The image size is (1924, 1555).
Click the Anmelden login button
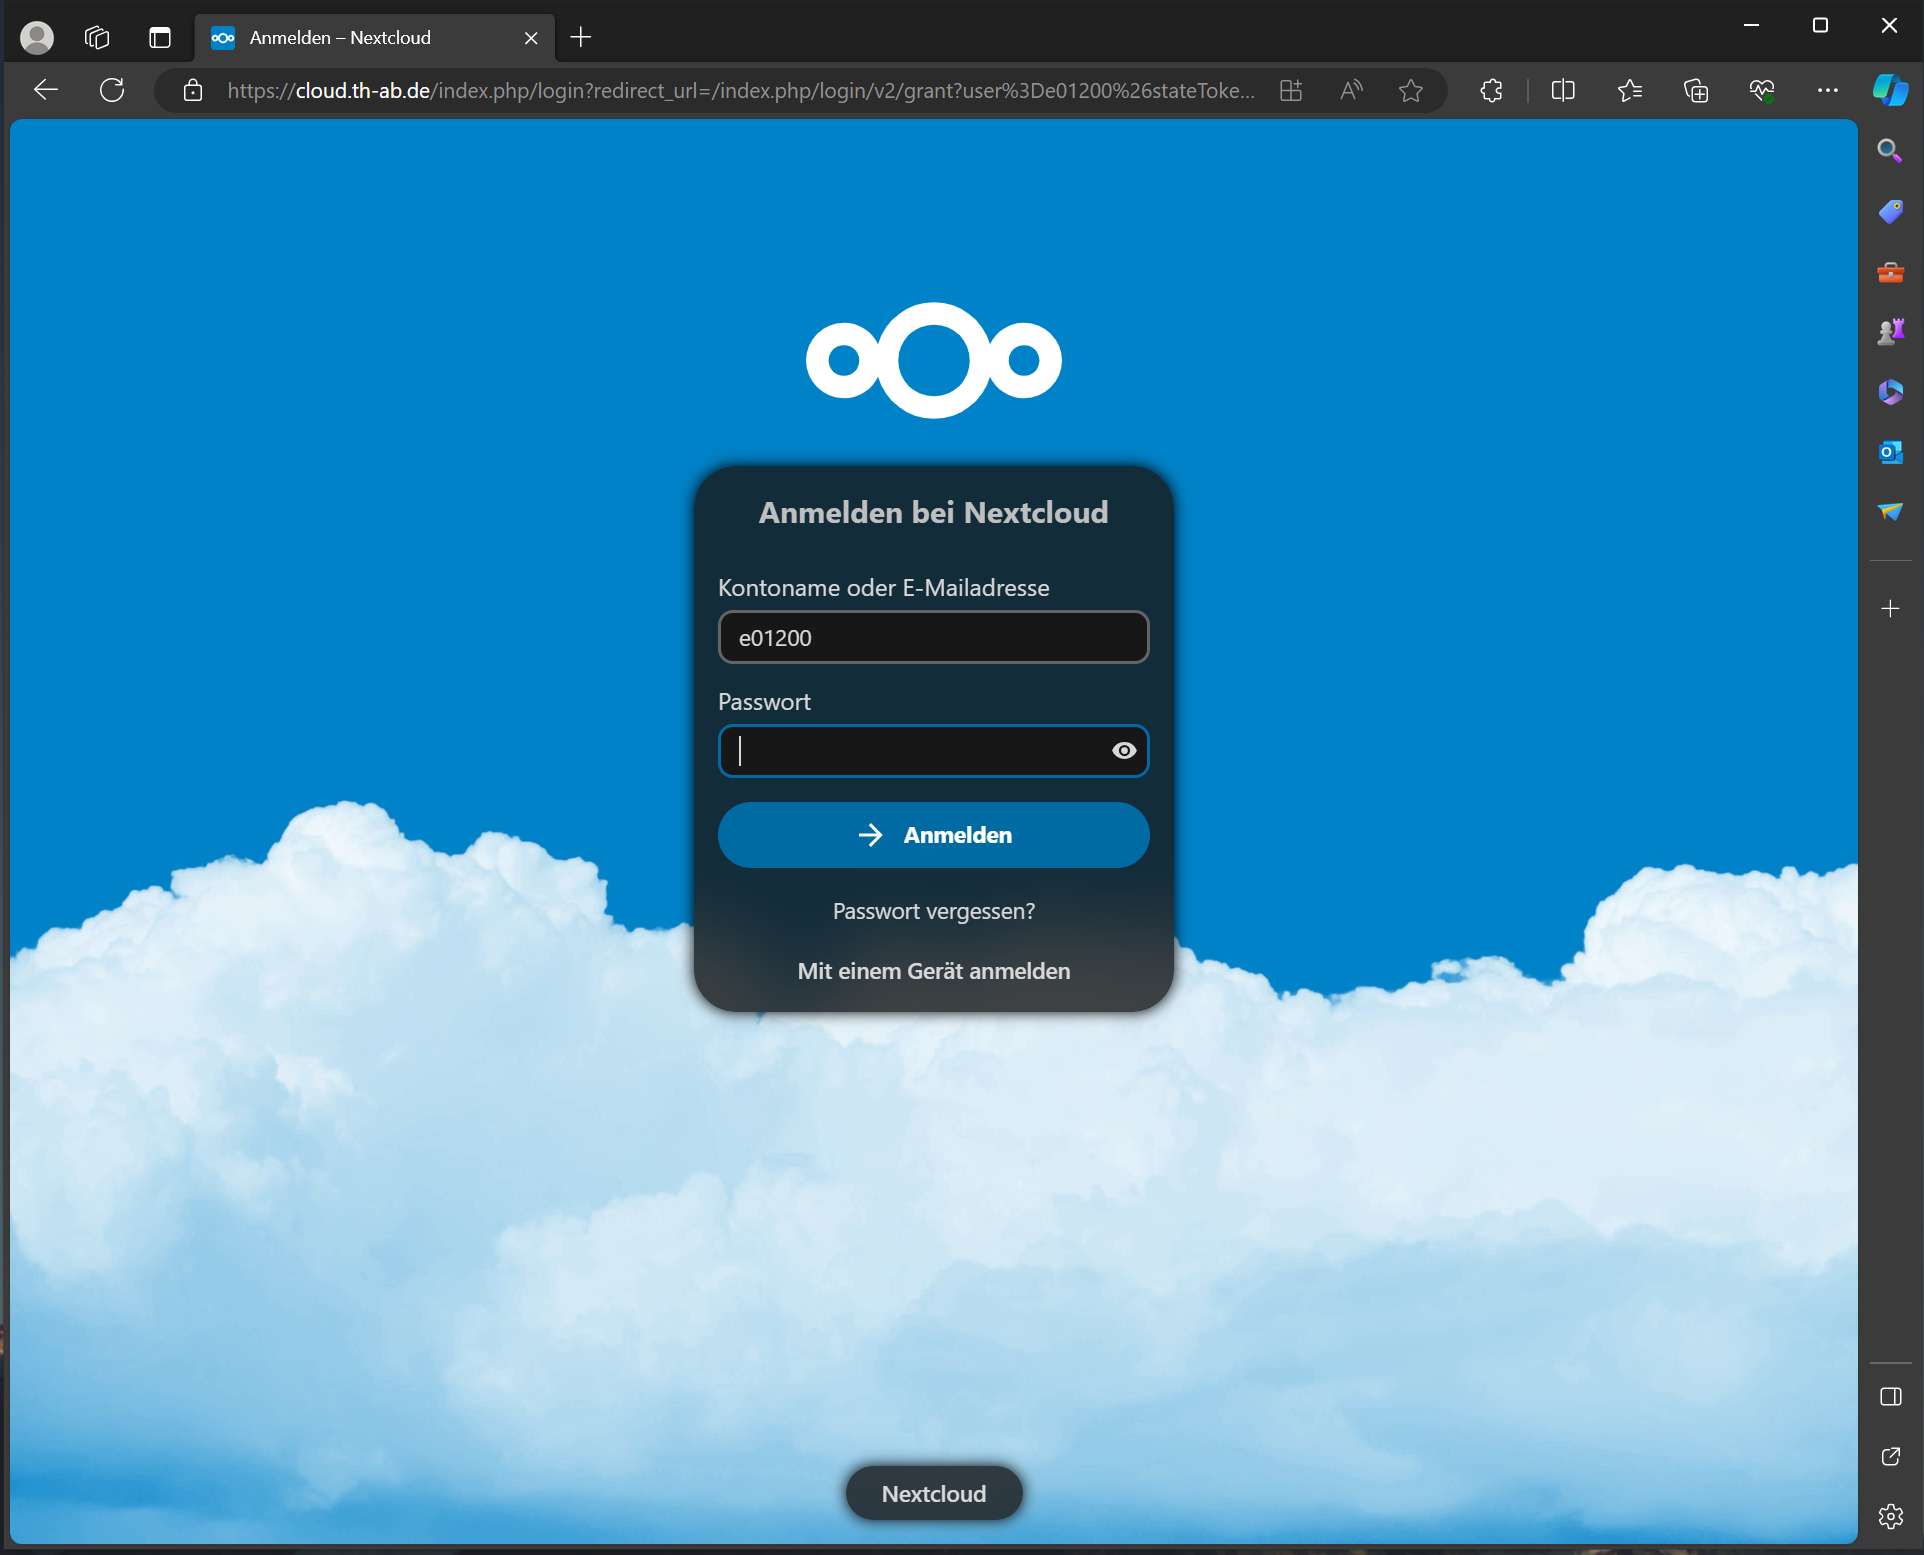(934, 835)
